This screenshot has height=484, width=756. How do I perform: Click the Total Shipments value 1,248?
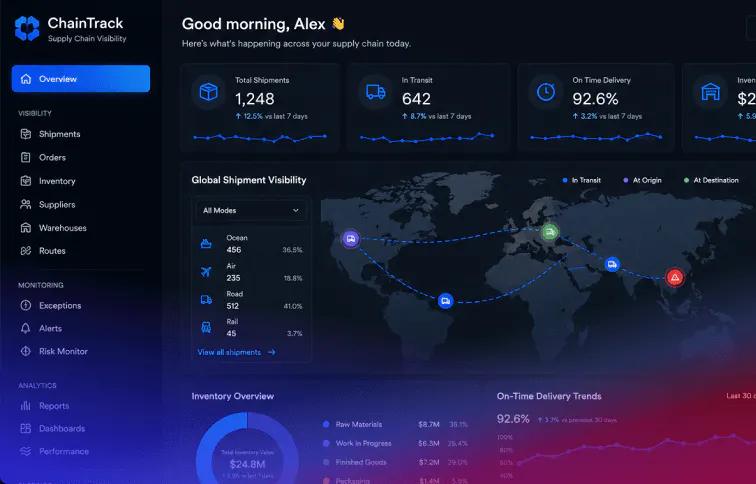pyautogui.click(x=255, y=99)
